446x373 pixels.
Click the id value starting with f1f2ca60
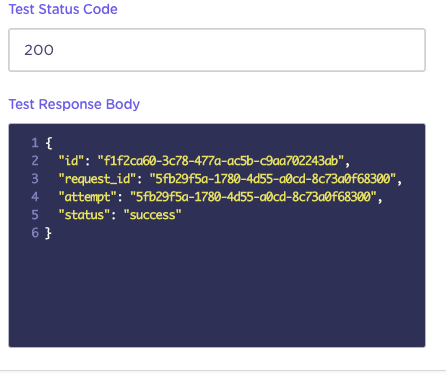pyautogui.click(x=220, y=161)
